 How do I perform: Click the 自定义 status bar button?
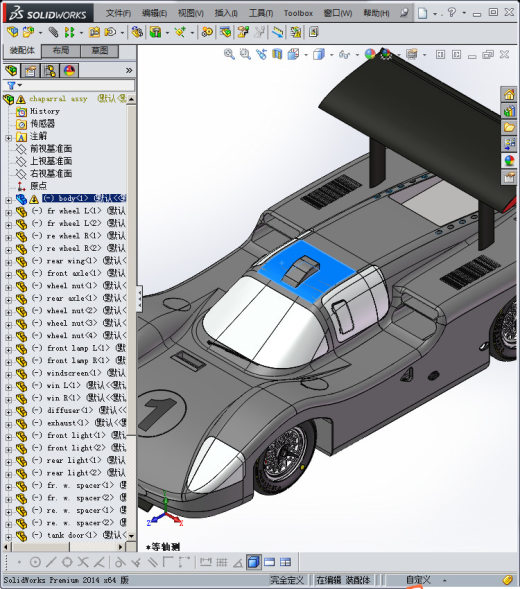click(x=418, y=580)
